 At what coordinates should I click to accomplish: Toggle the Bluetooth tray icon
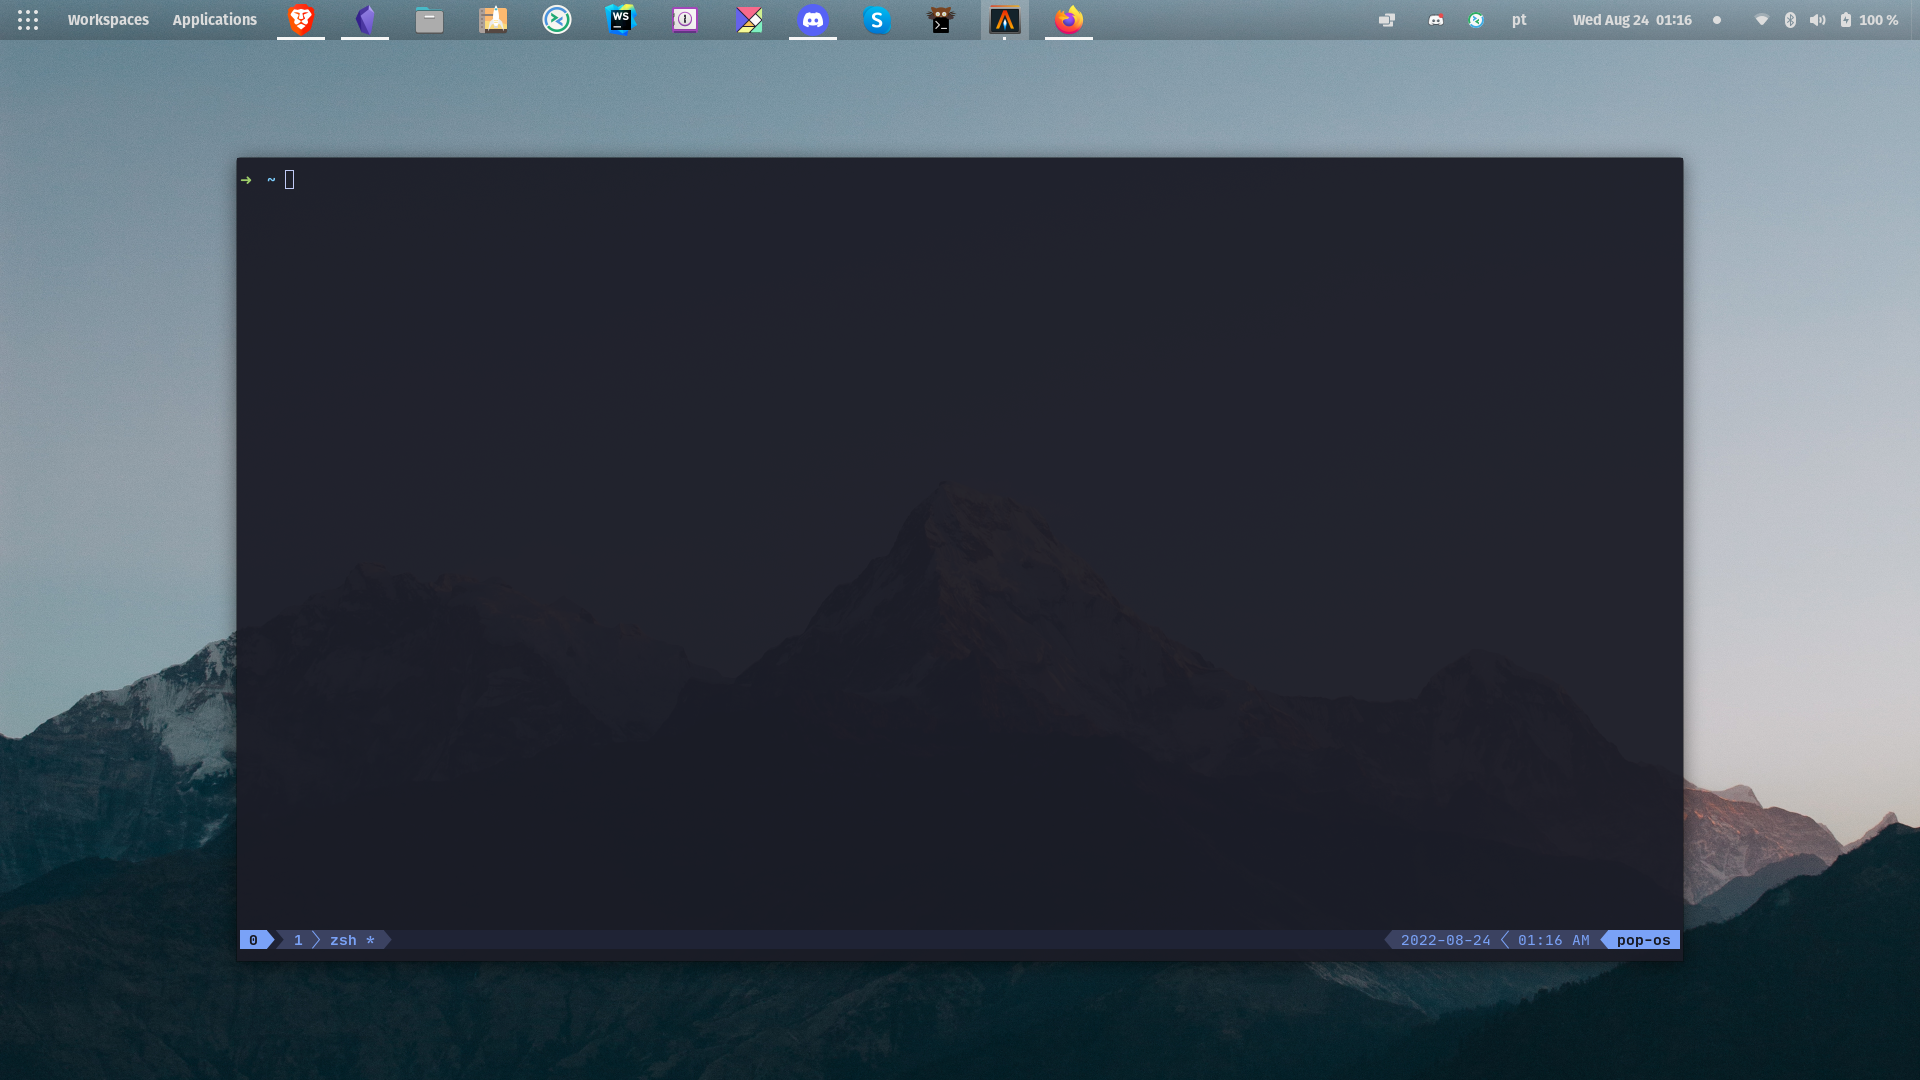coord(1790,19)
